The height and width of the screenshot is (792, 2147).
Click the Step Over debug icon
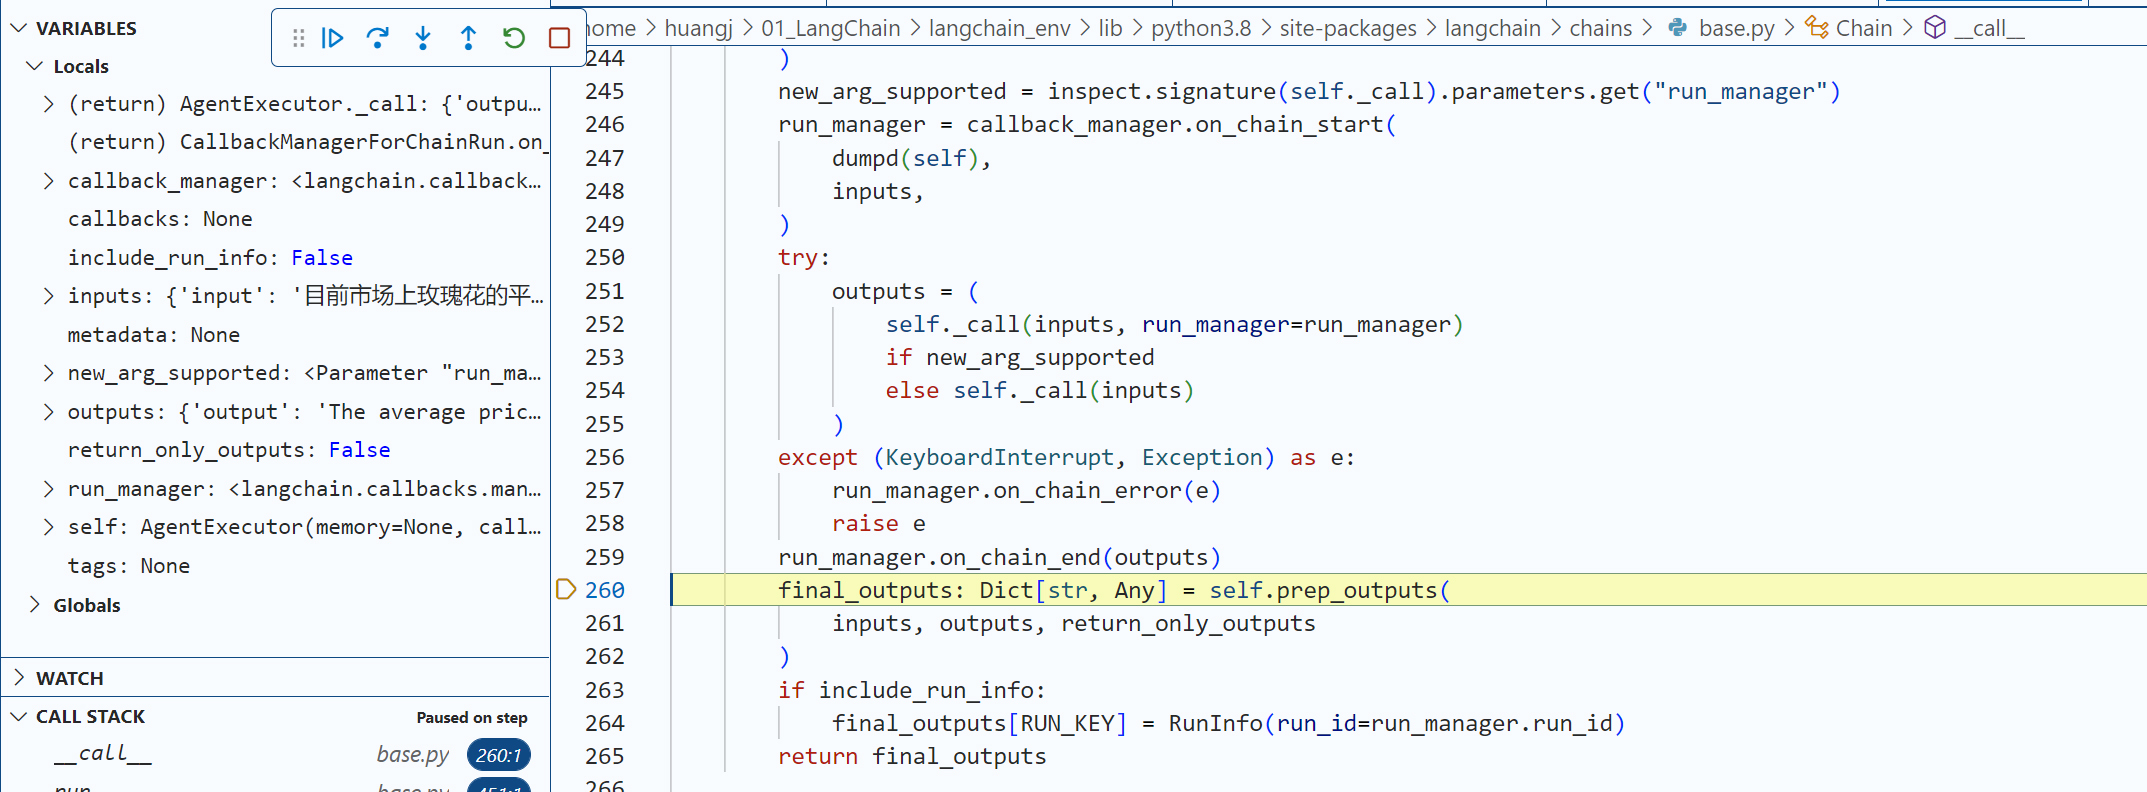coord(377,38)
